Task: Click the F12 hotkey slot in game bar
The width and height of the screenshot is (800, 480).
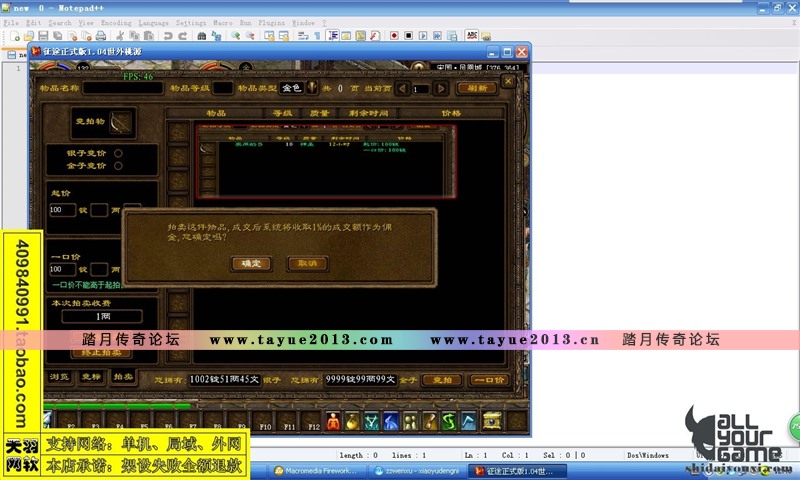Action: [x=313, y=421]
